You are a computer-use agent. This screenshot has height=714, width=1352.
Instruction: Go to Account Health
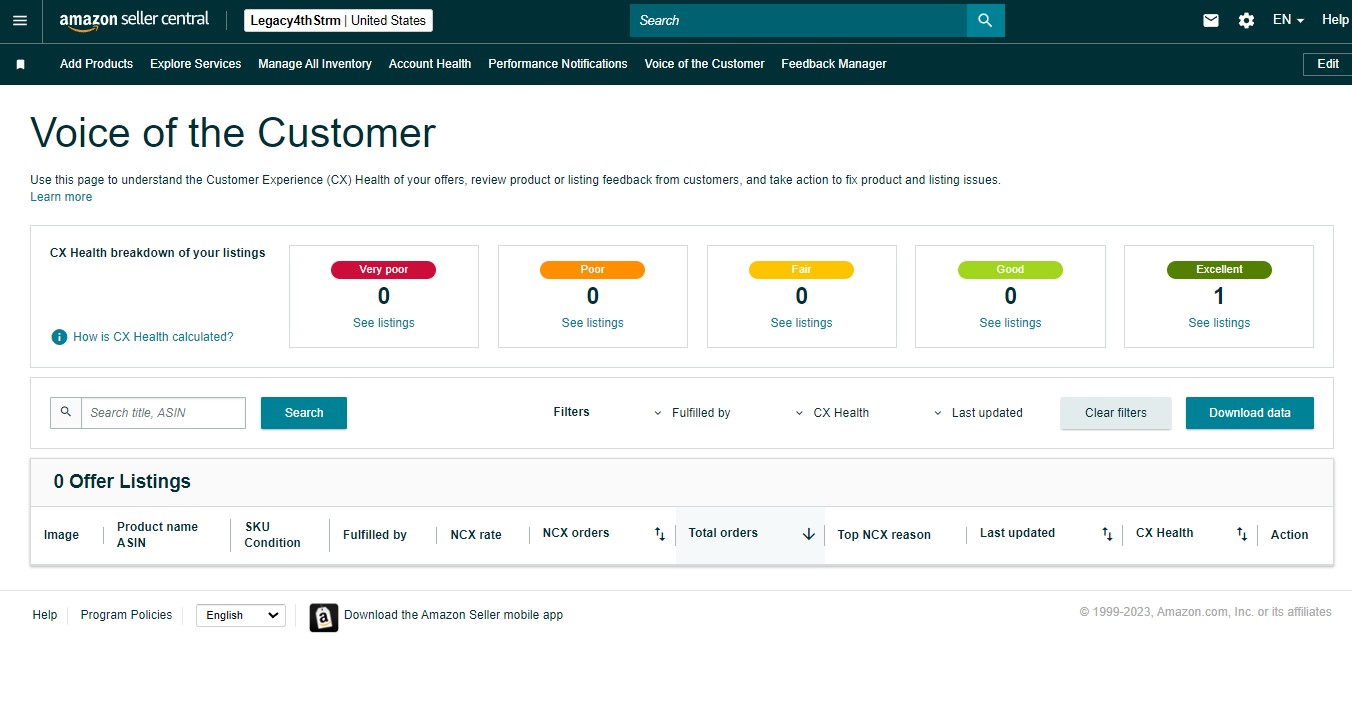pos(430,64)
